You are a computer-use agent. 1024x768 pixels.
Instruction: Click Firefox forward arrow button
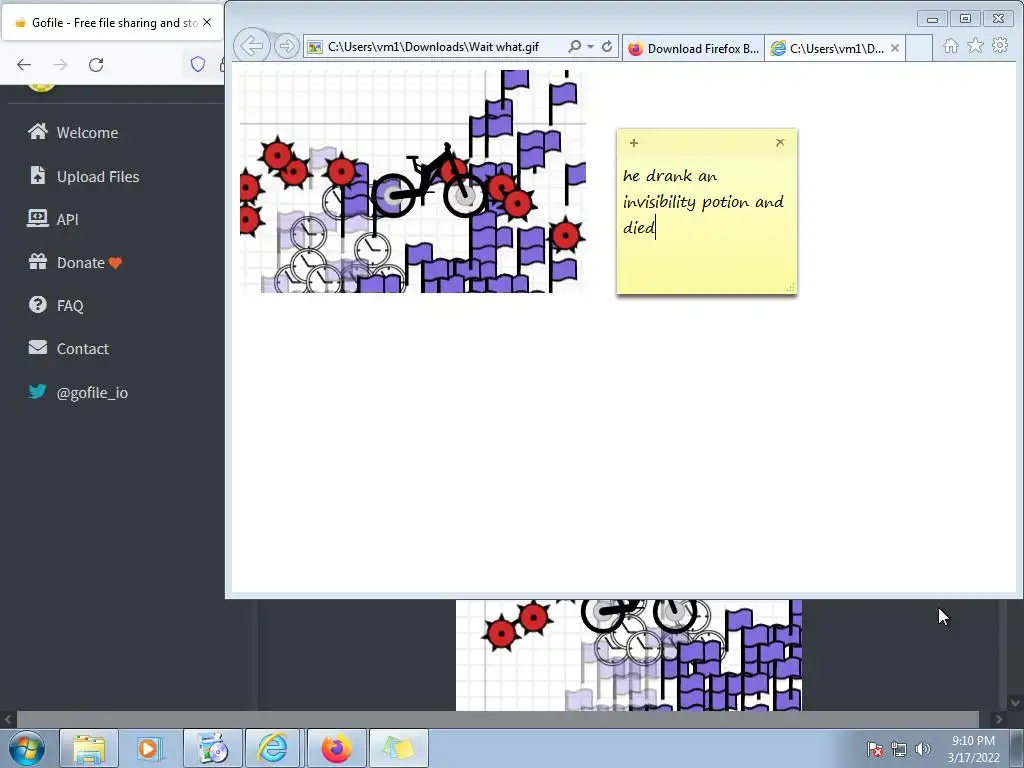tap(60, 65)
